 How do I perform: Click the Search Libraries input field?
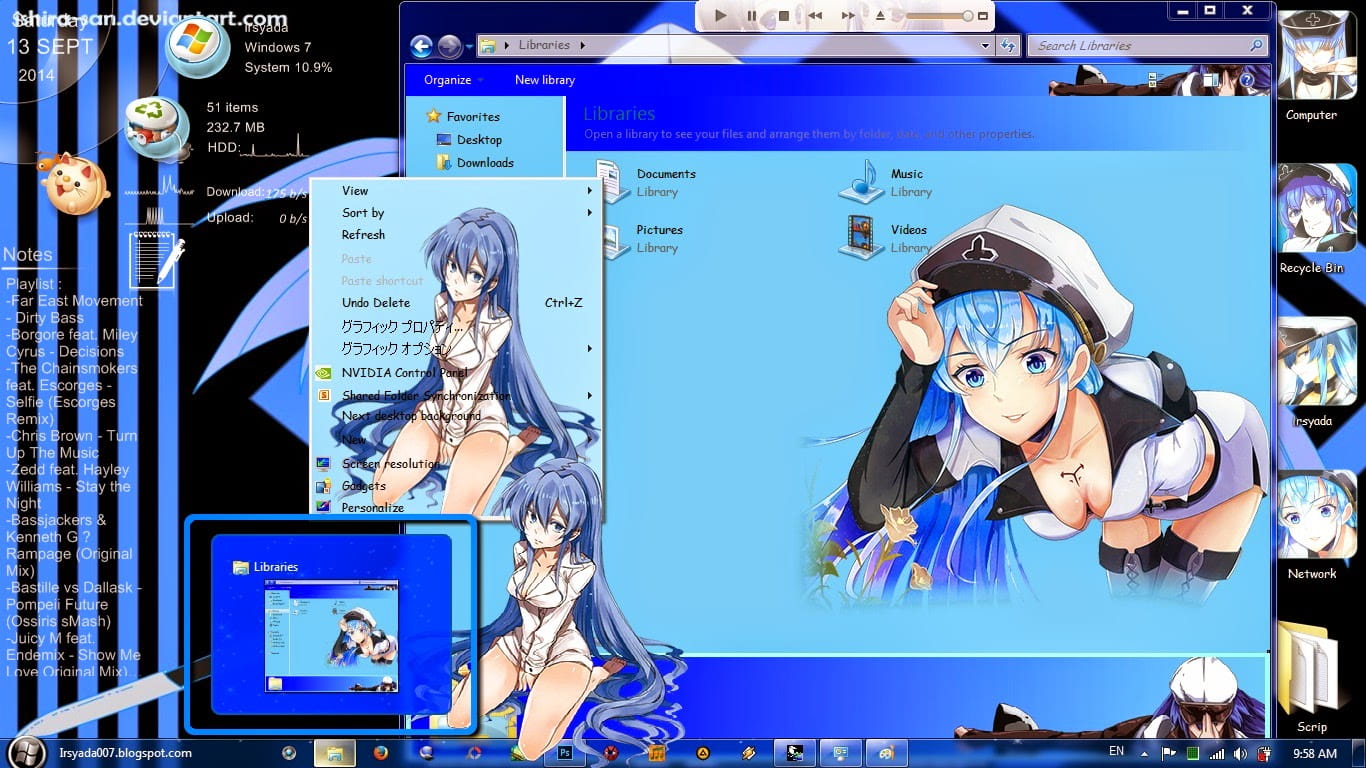(1140, 46)
